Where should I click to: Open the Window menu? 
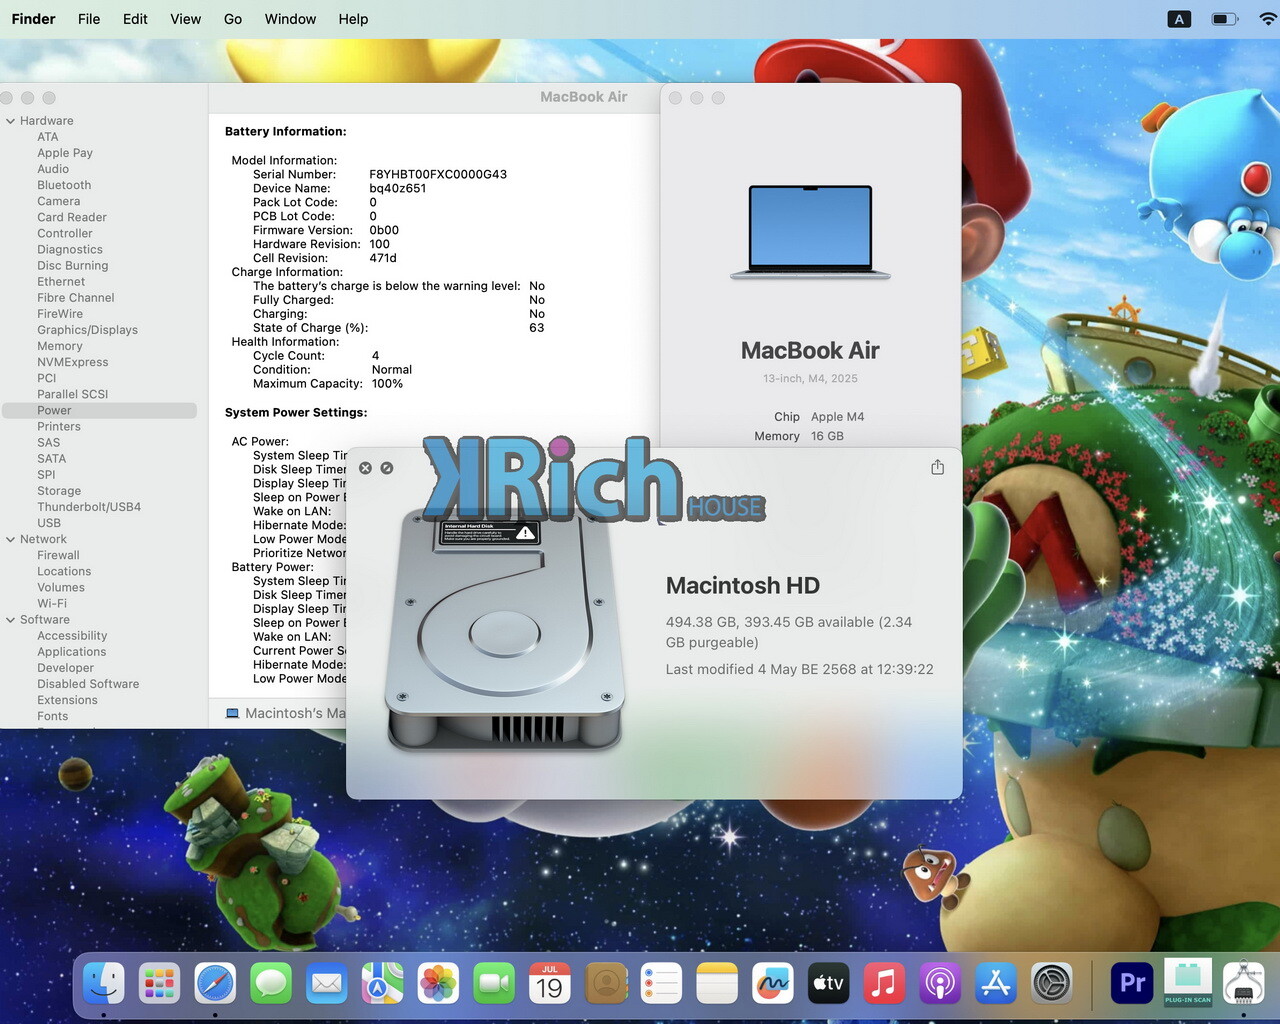290,19
